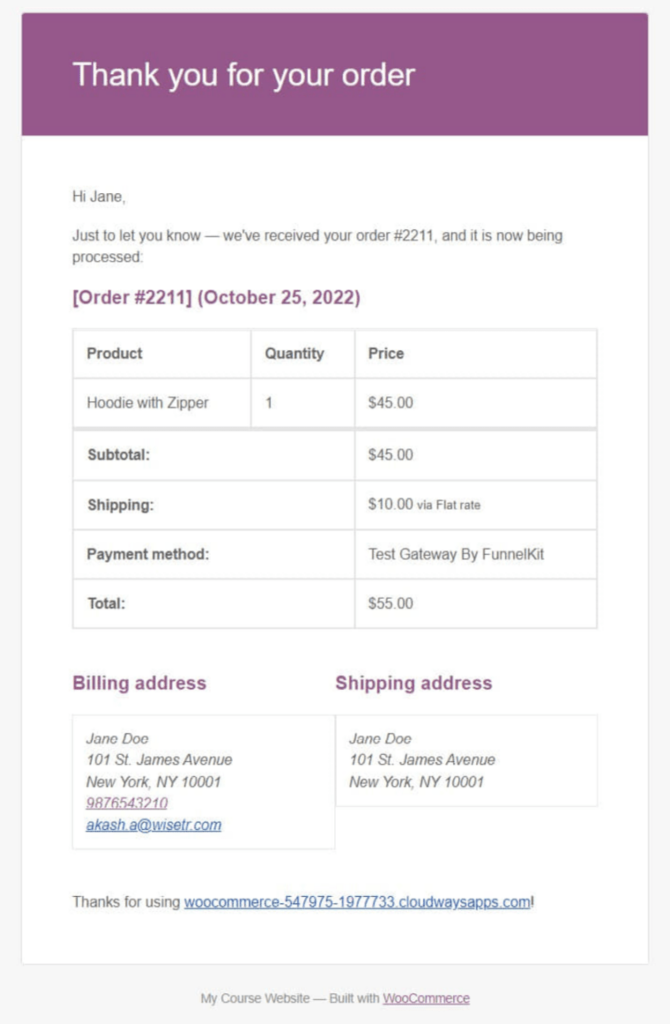
Task: Click the 'My Course Website' footer text
Action: [x=255, y=998]
